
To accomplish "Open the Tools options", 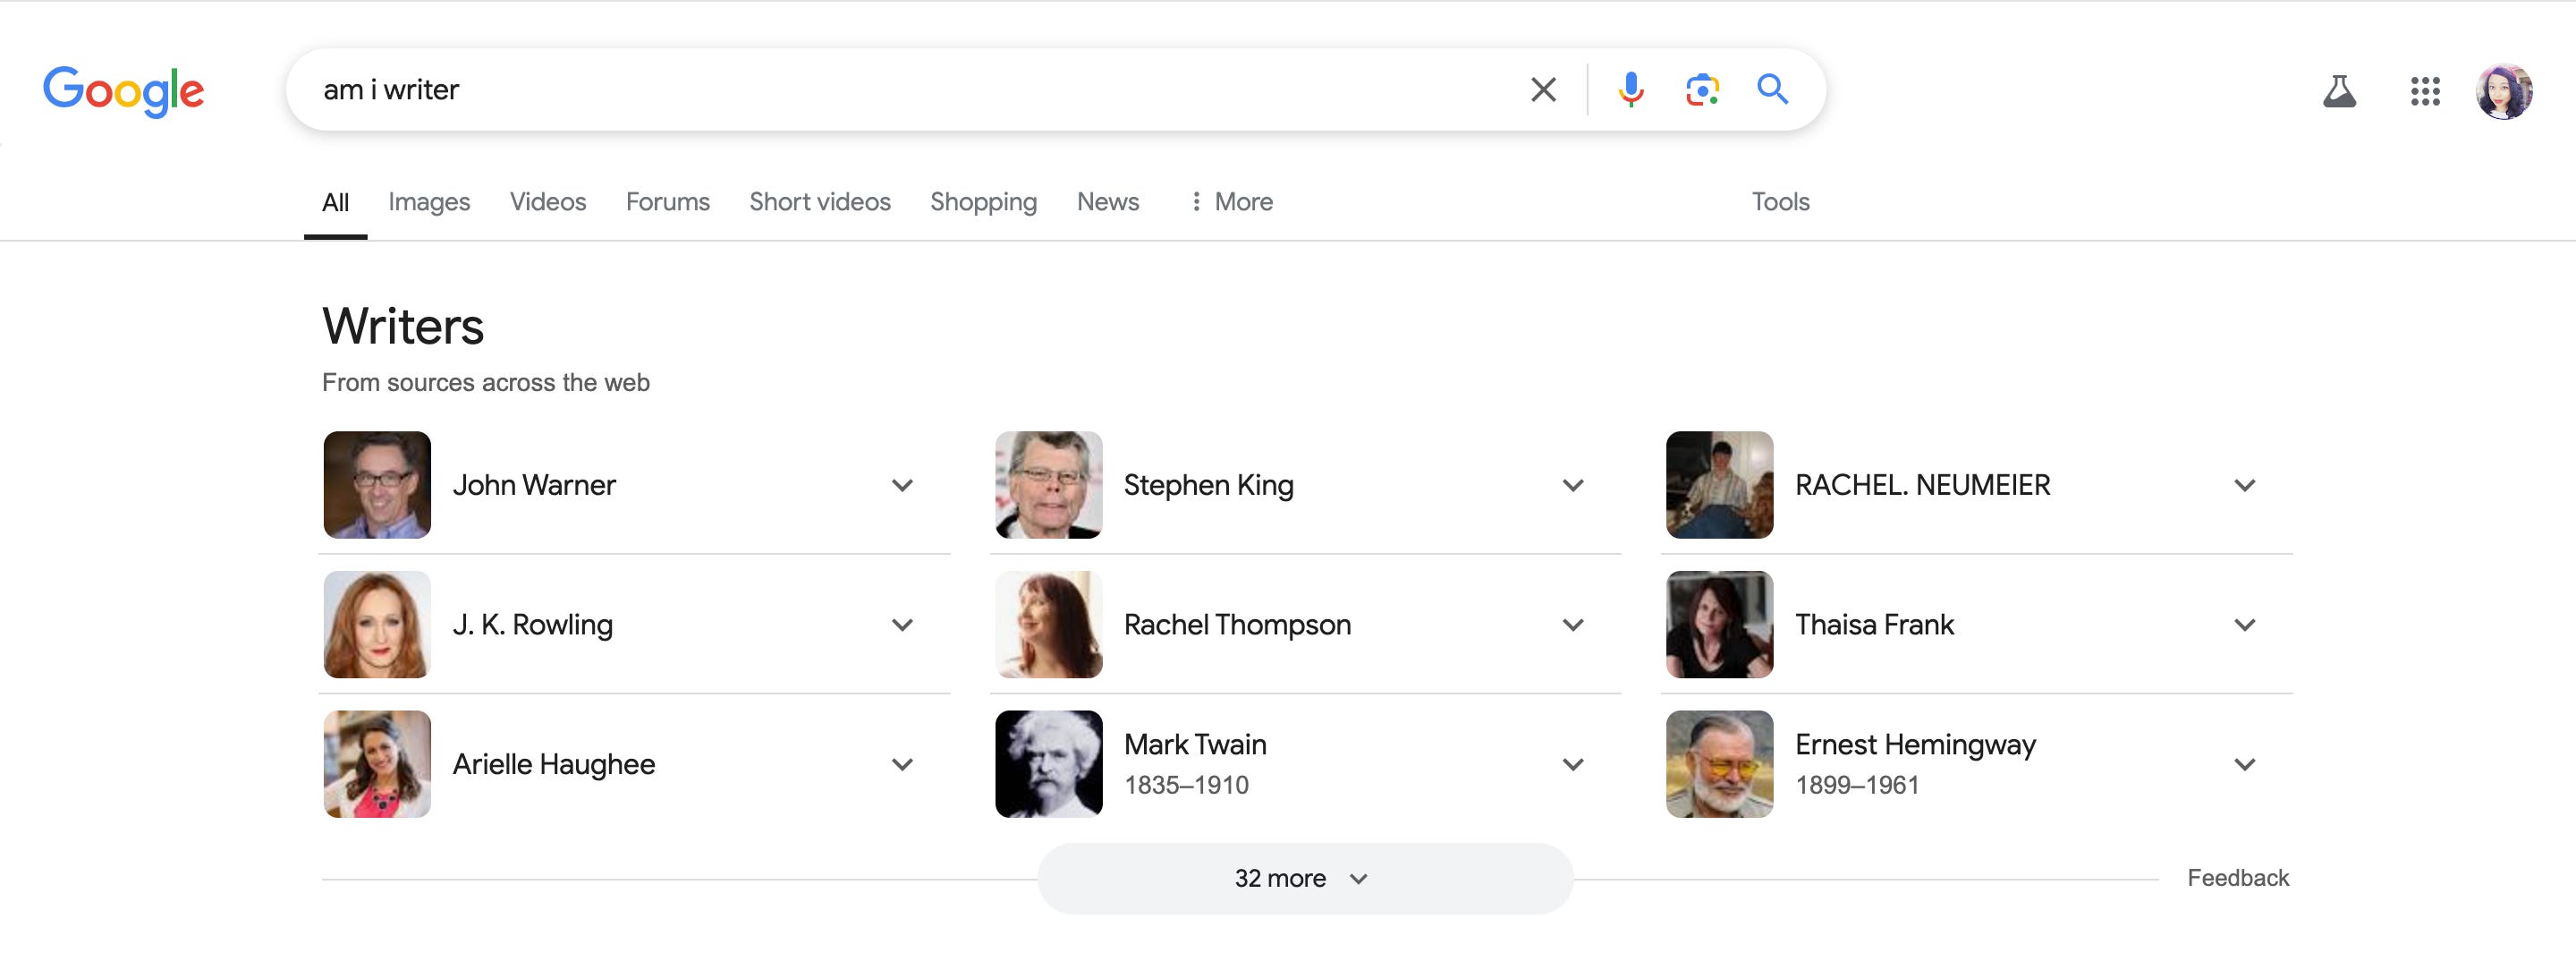I will 1780,202.
